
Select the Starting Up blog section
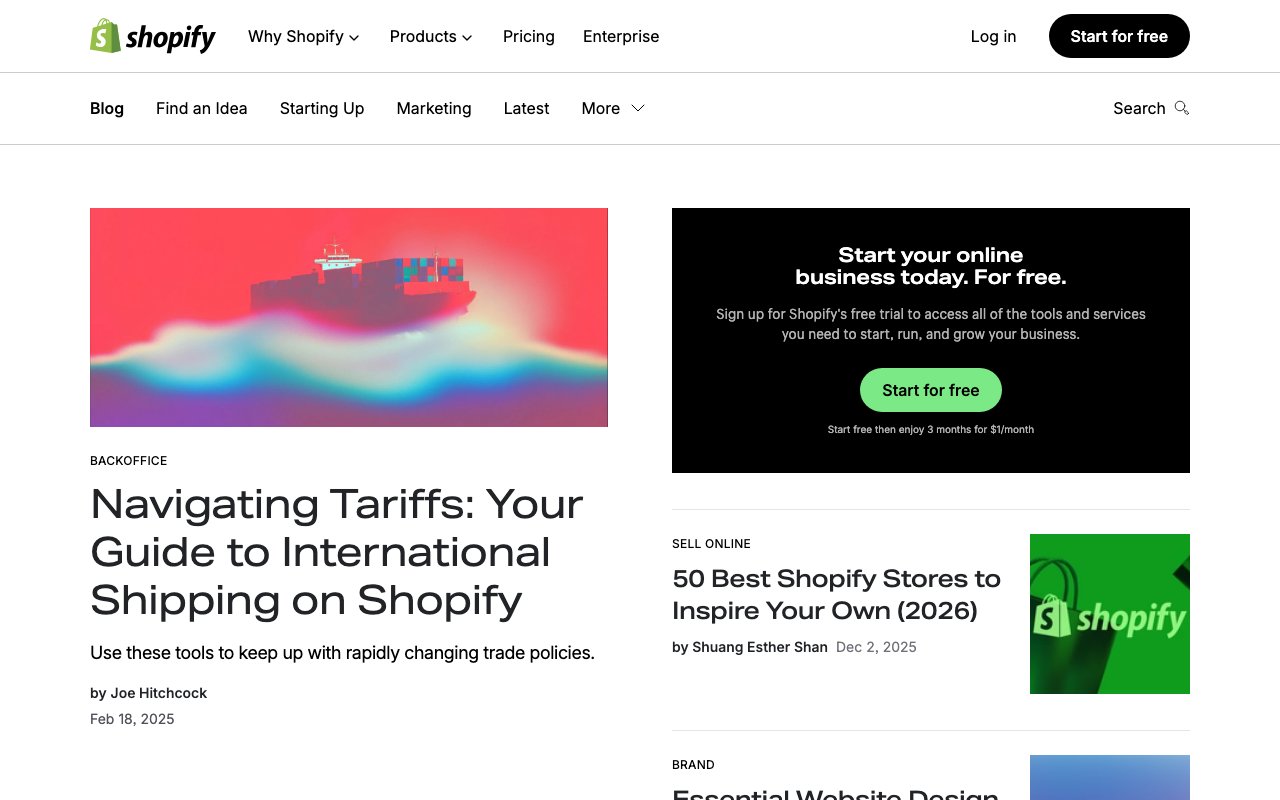pyautogui.click(x=321, y=108)
